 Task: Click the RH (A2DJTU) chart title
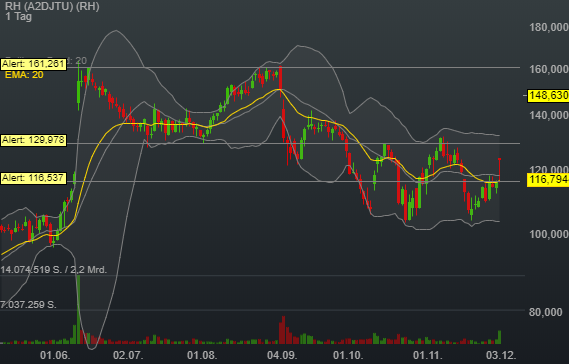(x=52, y=6)
